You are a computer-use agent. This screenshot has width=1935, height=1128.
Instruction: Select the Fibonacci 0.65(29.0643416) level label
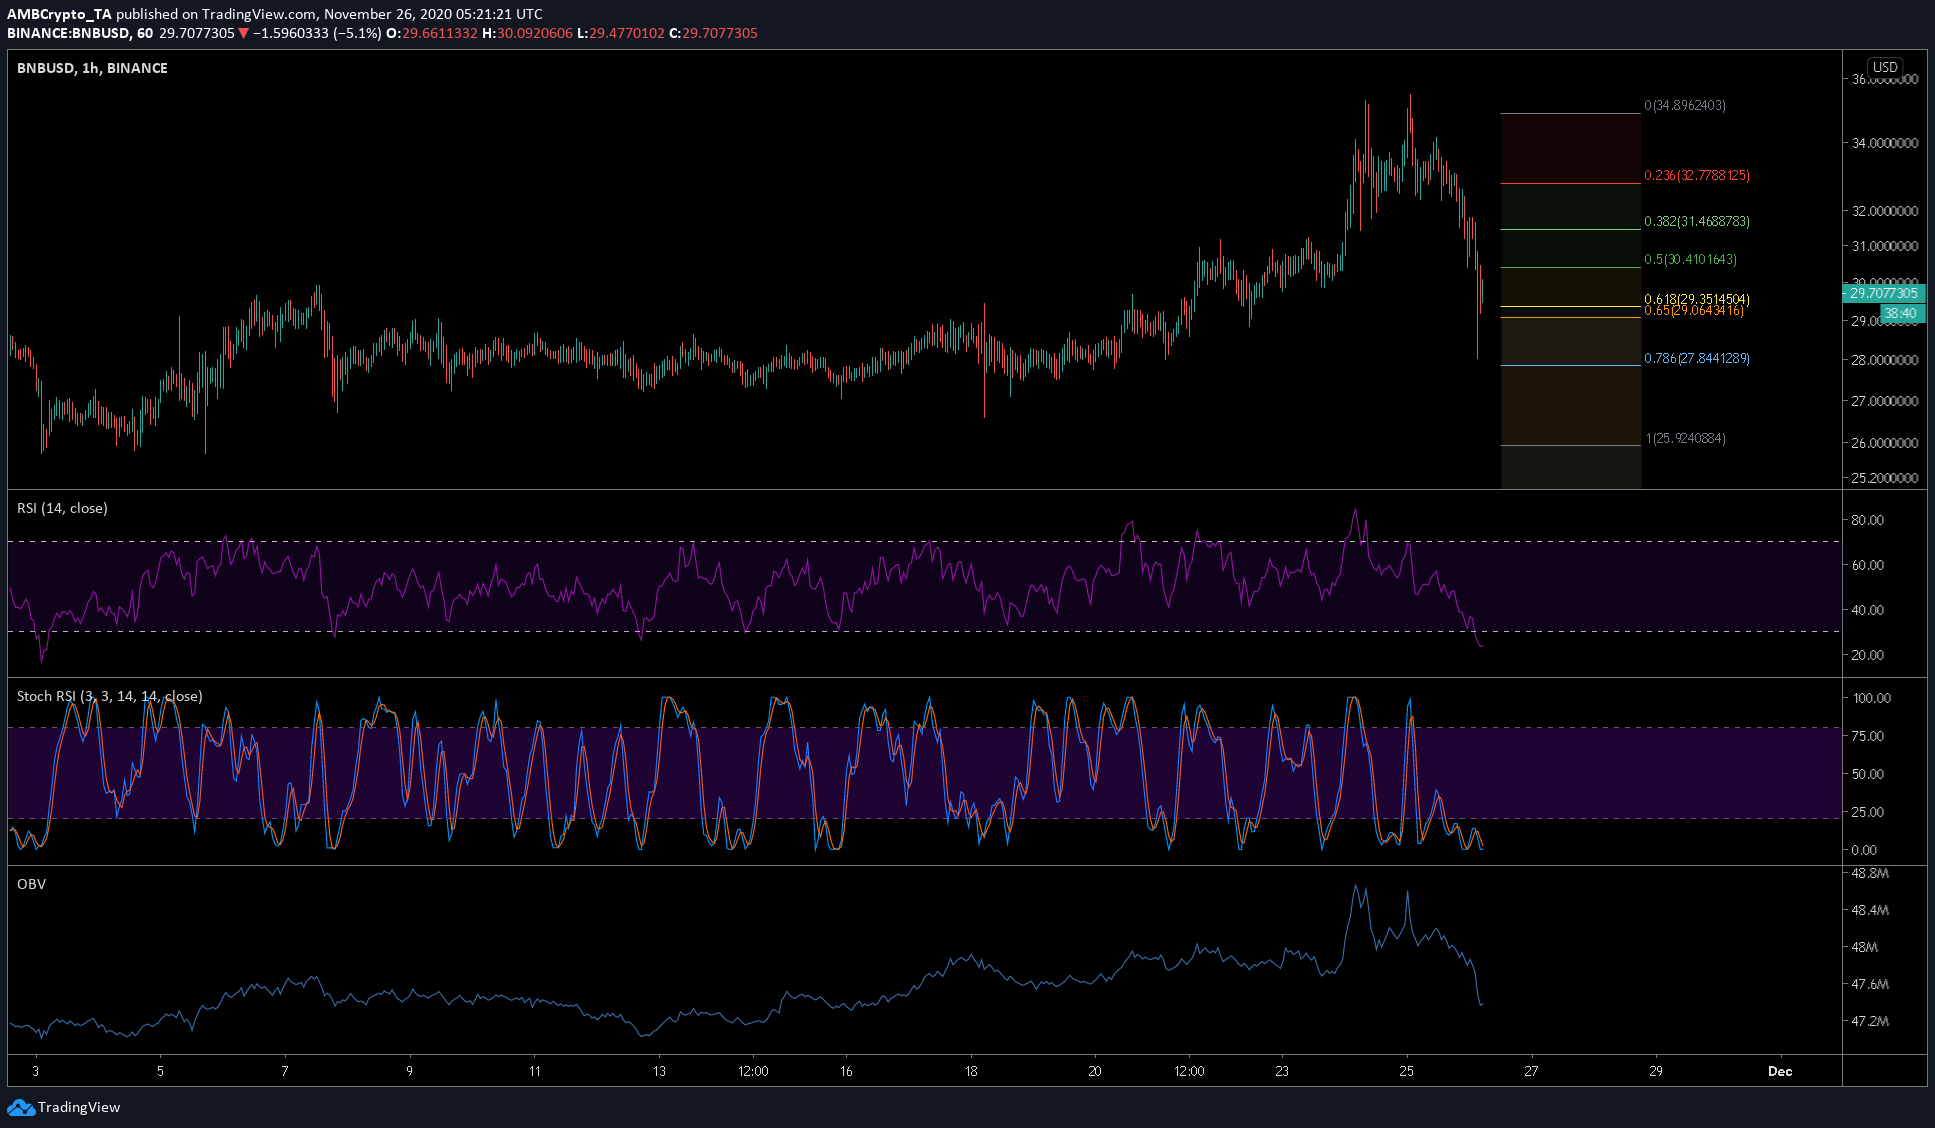(1694, 311)
